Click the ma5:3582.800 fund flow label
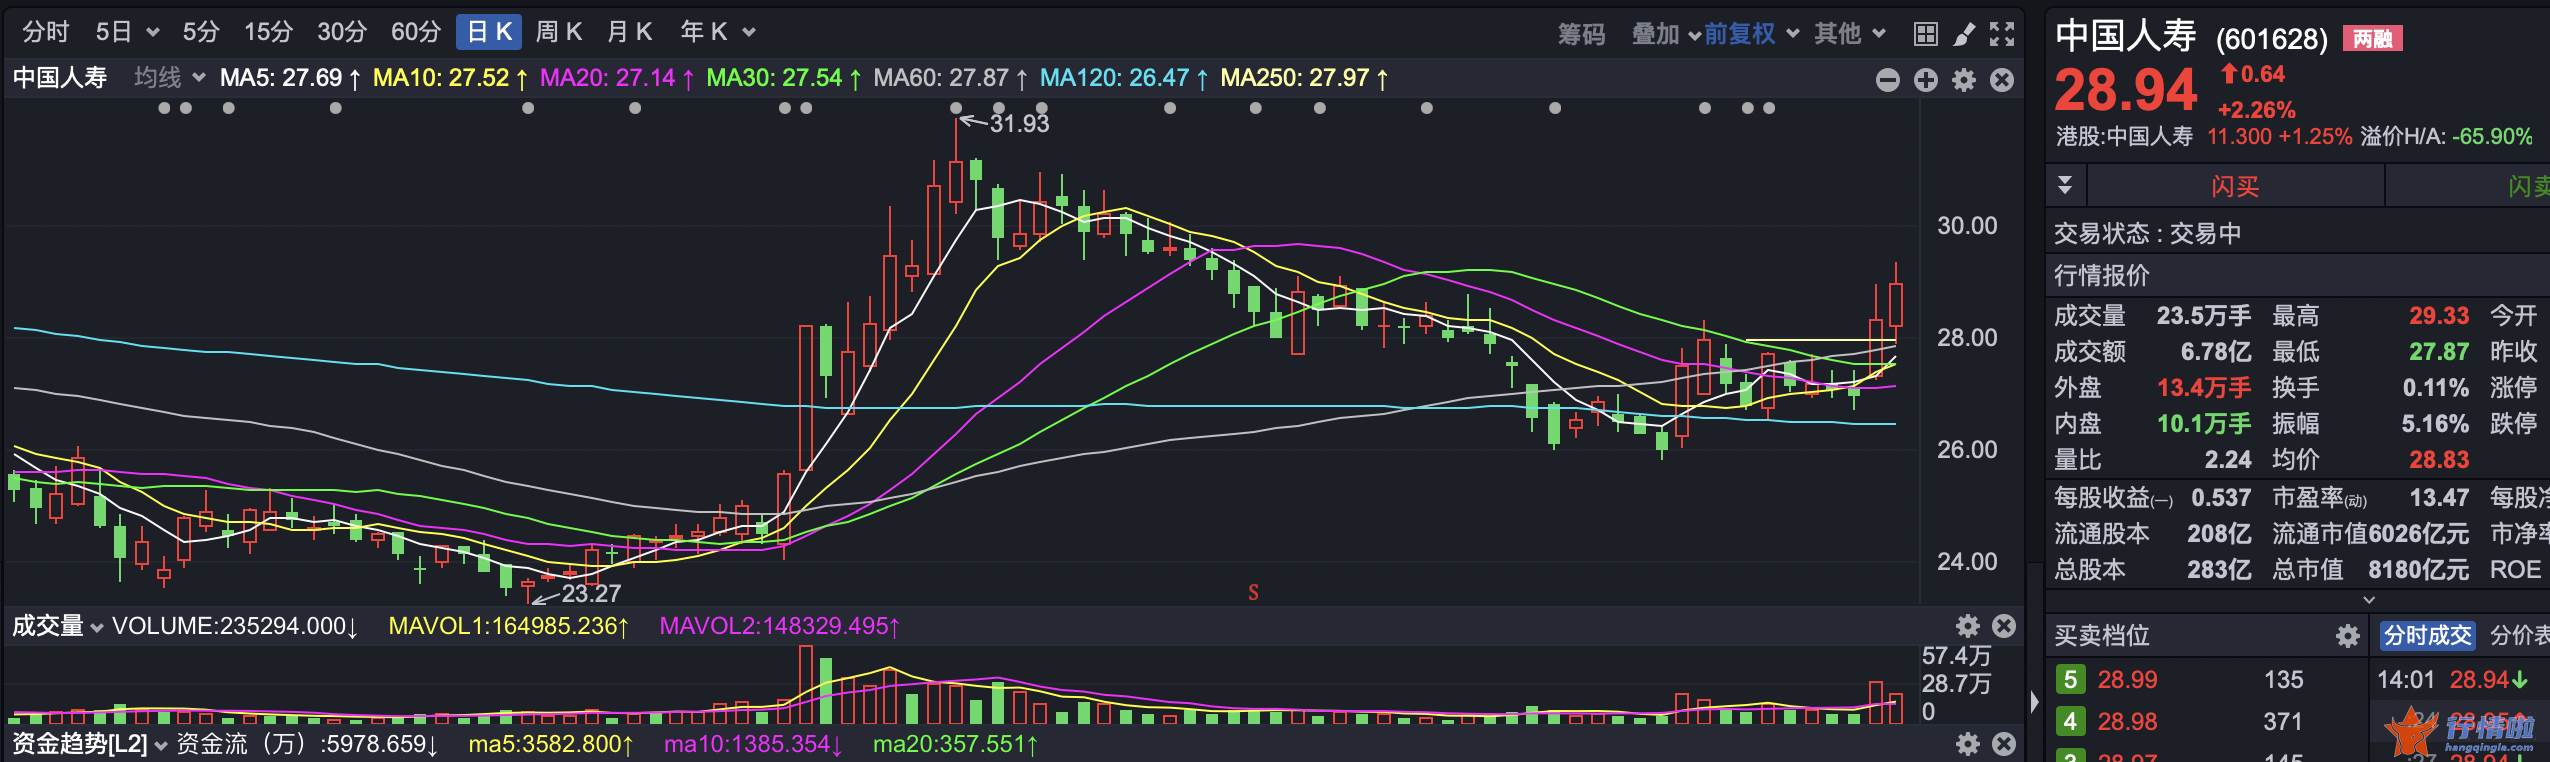Viewport: 2550px width, 762px height. pyautogui.click(x=550, y=744)
